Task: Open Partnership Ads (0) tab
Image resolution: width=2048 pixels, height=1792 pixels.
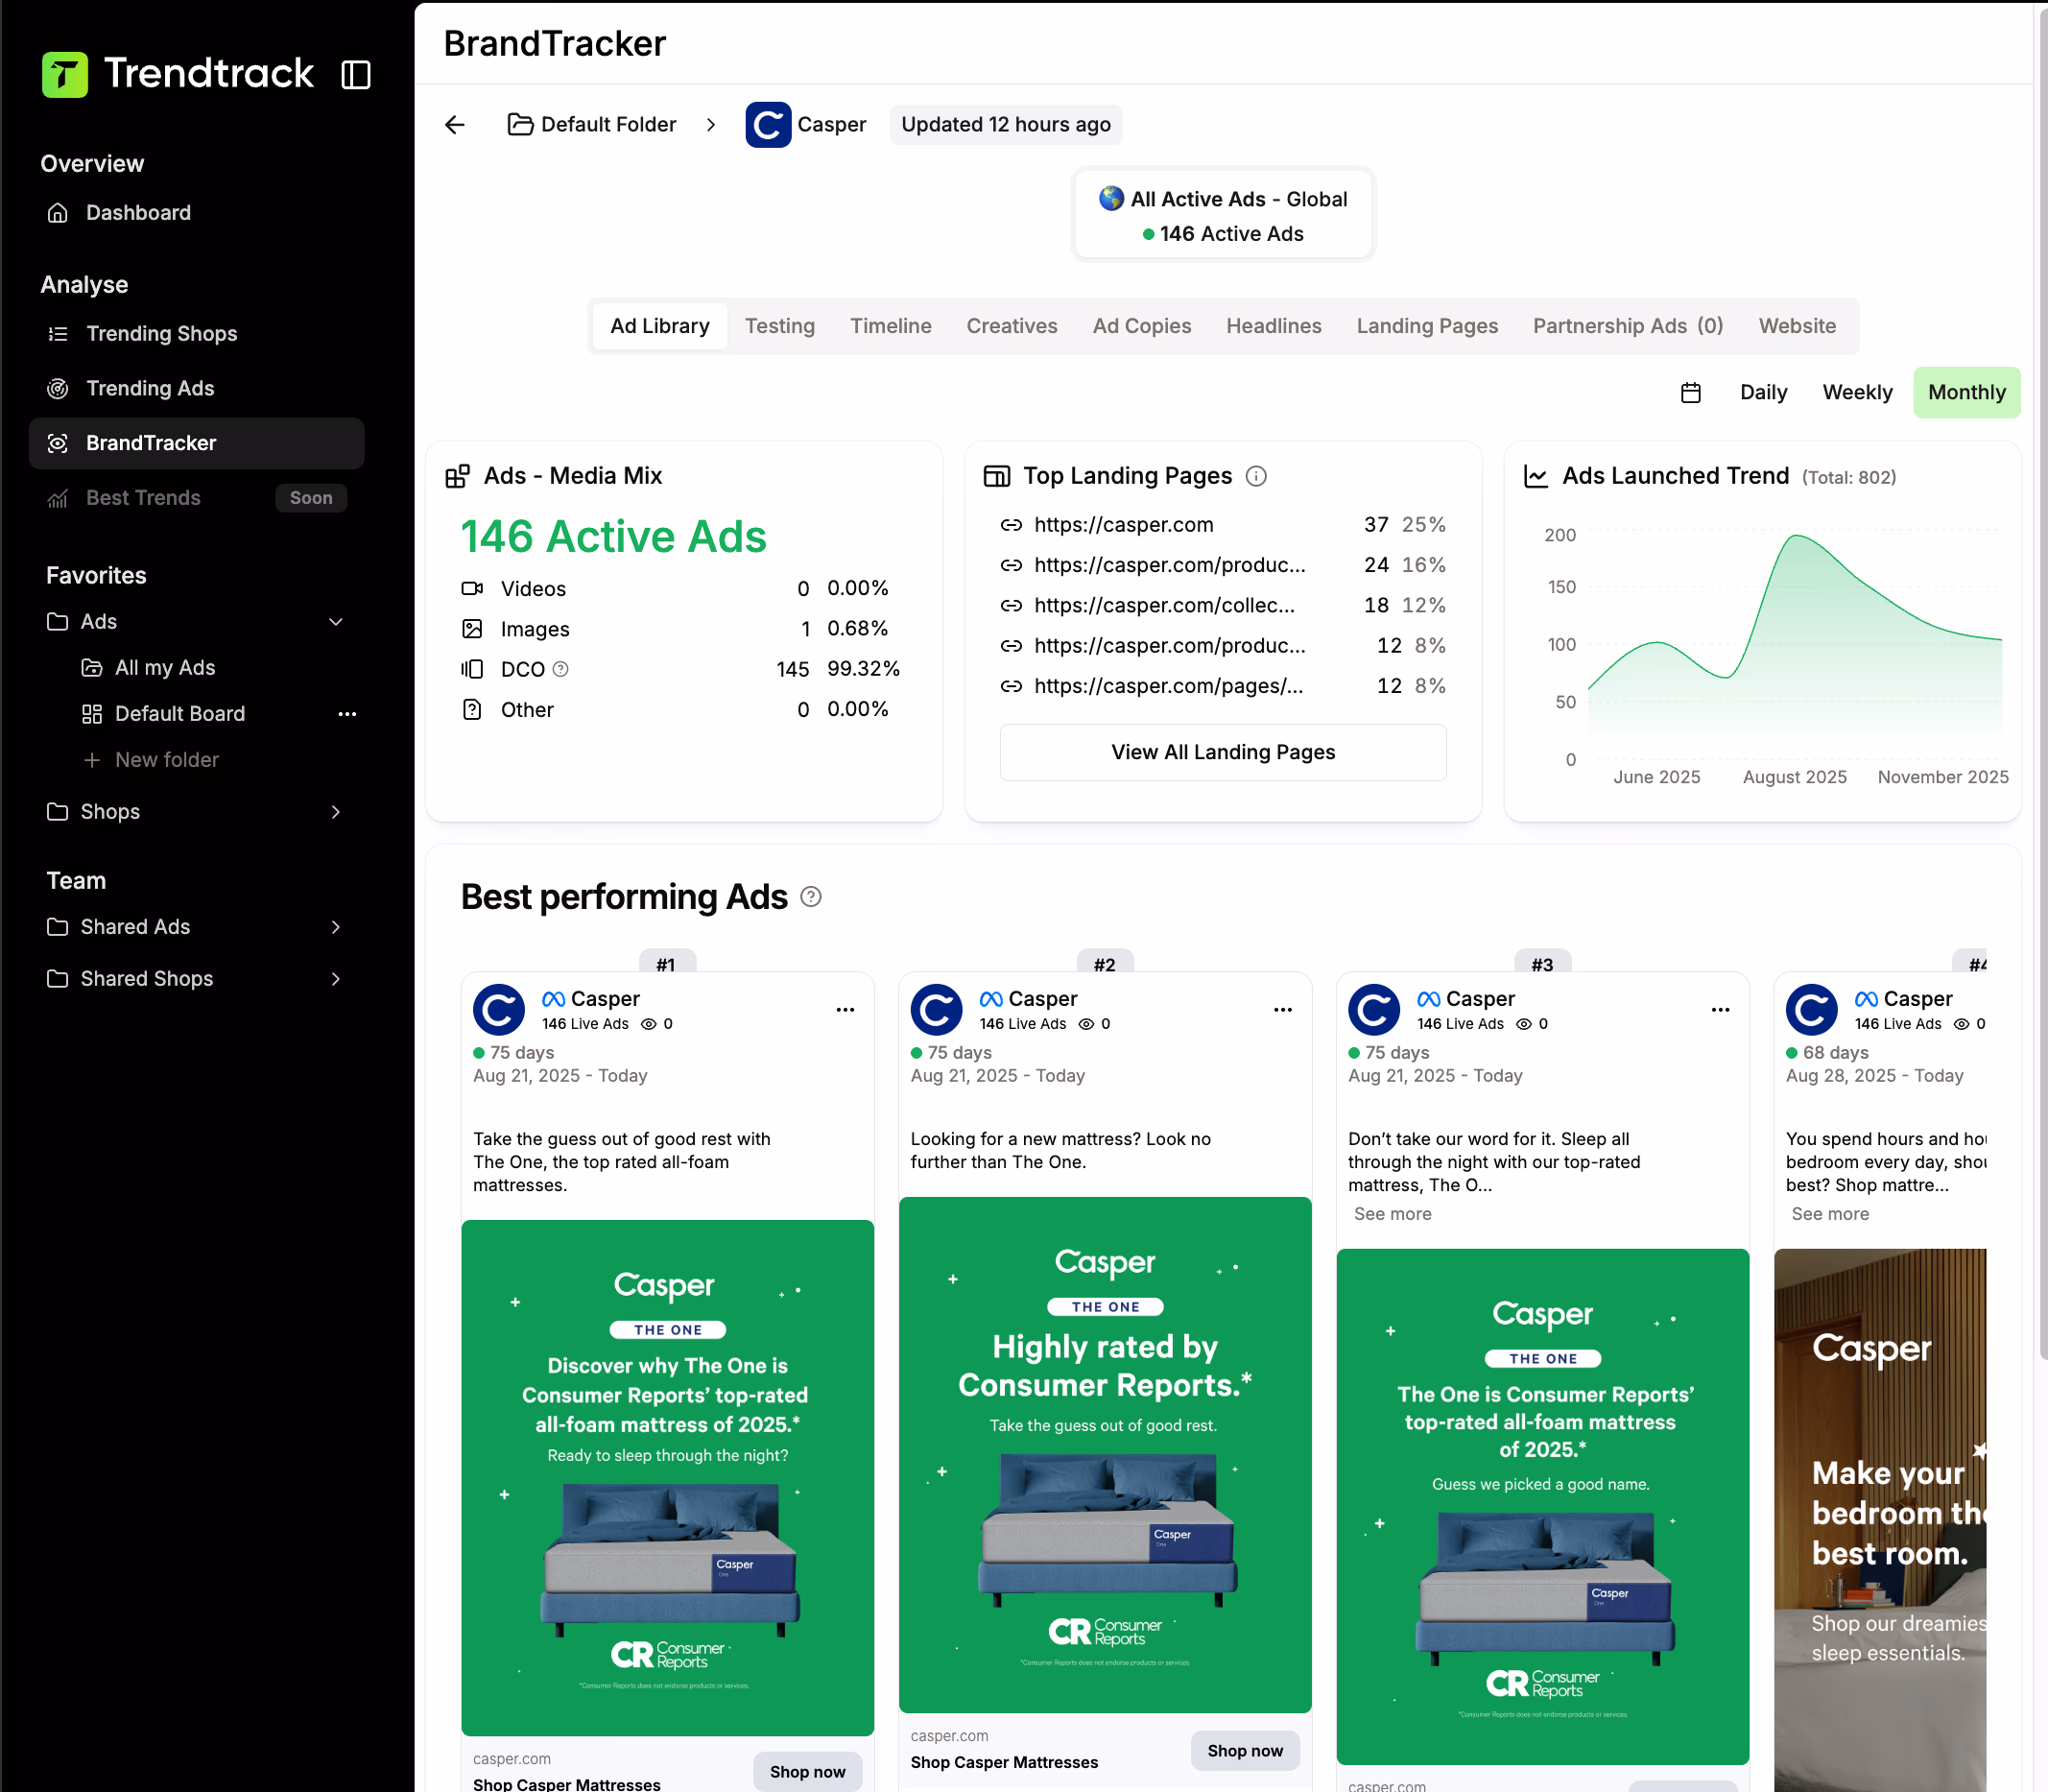Action: pyautogui.click(x=1628, y=326)
